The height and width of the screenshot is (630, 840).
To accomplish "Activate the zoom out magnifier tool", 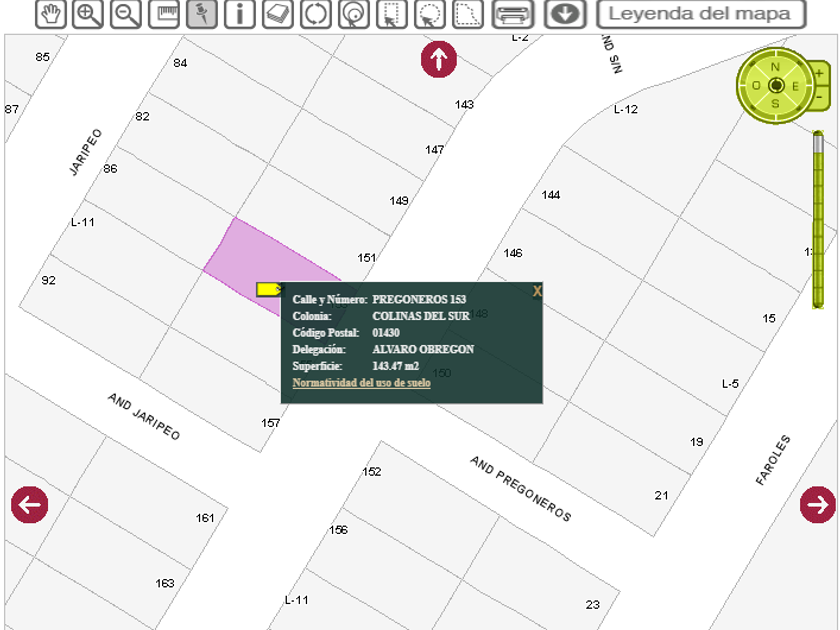I will coord(126,13).
